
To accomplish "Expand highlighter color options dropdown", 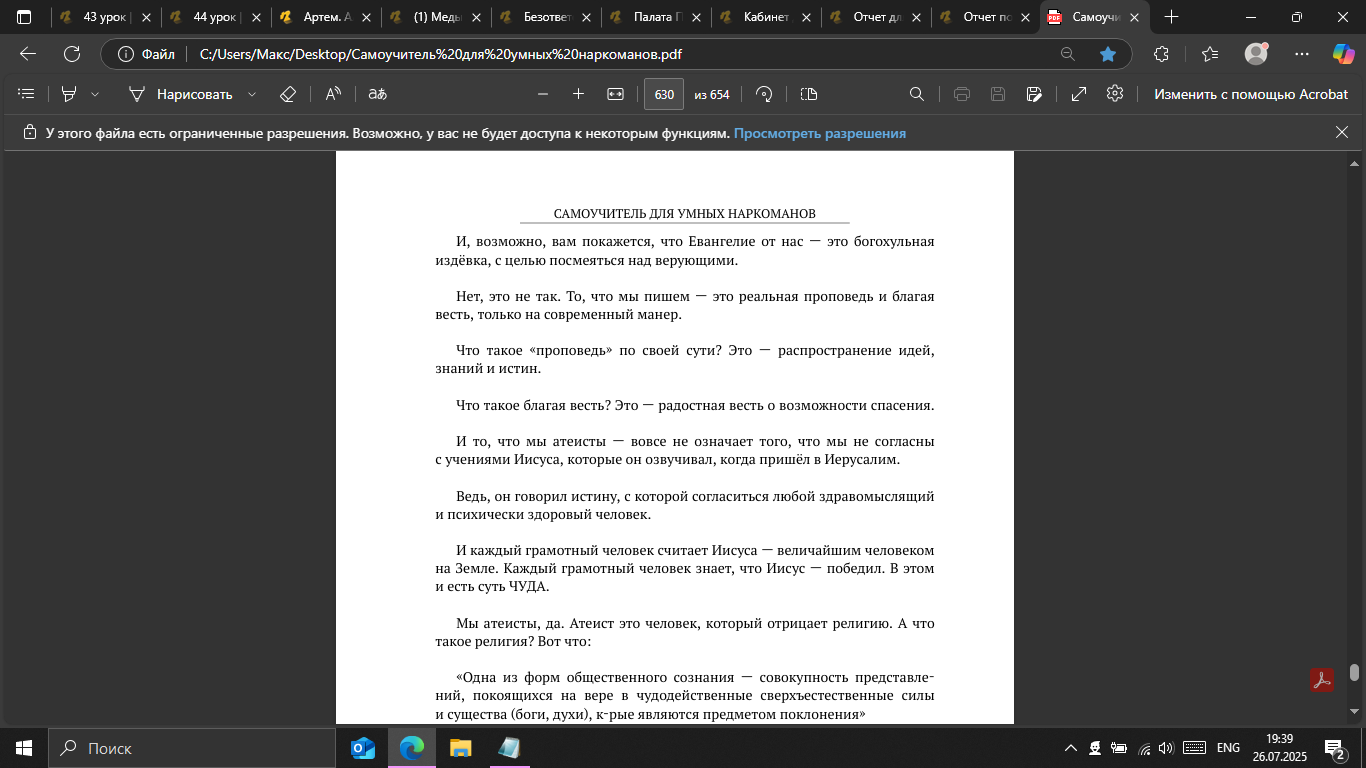I will [95, 94].
